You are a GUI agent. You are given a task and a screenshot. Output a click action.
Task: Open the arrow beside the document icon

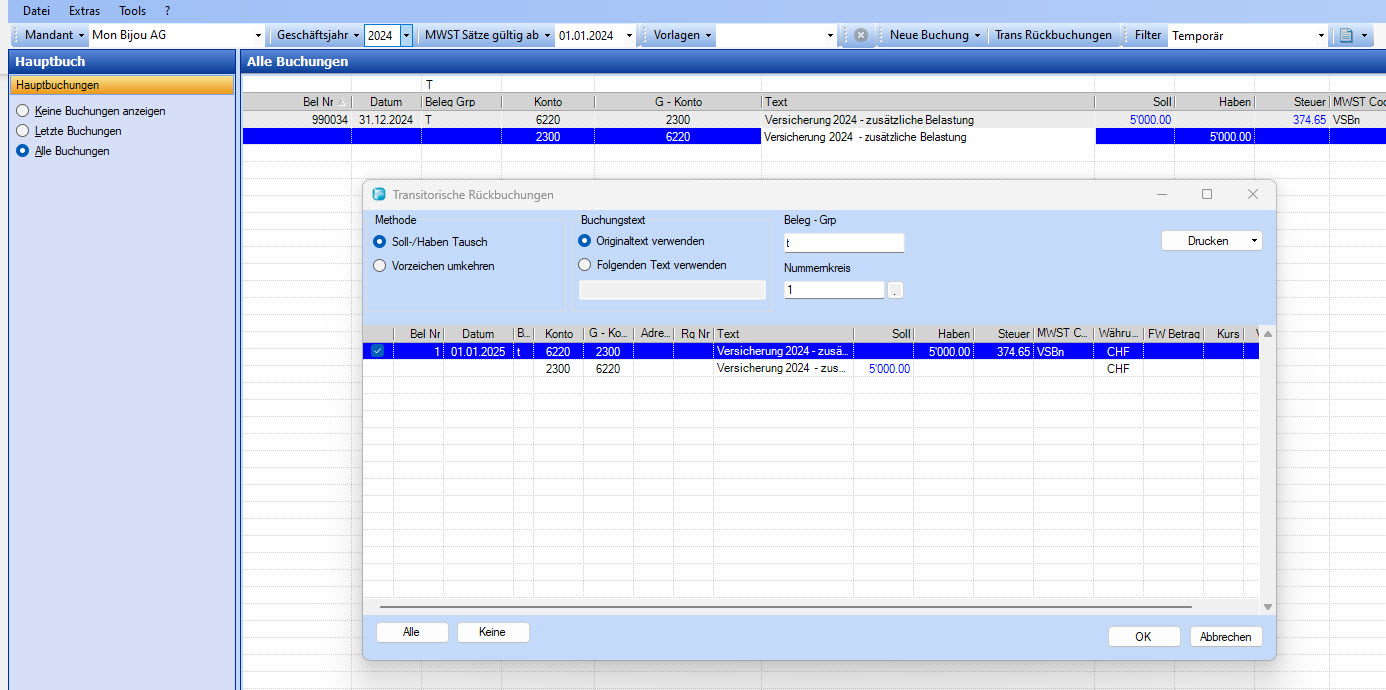click(1365, 35)
